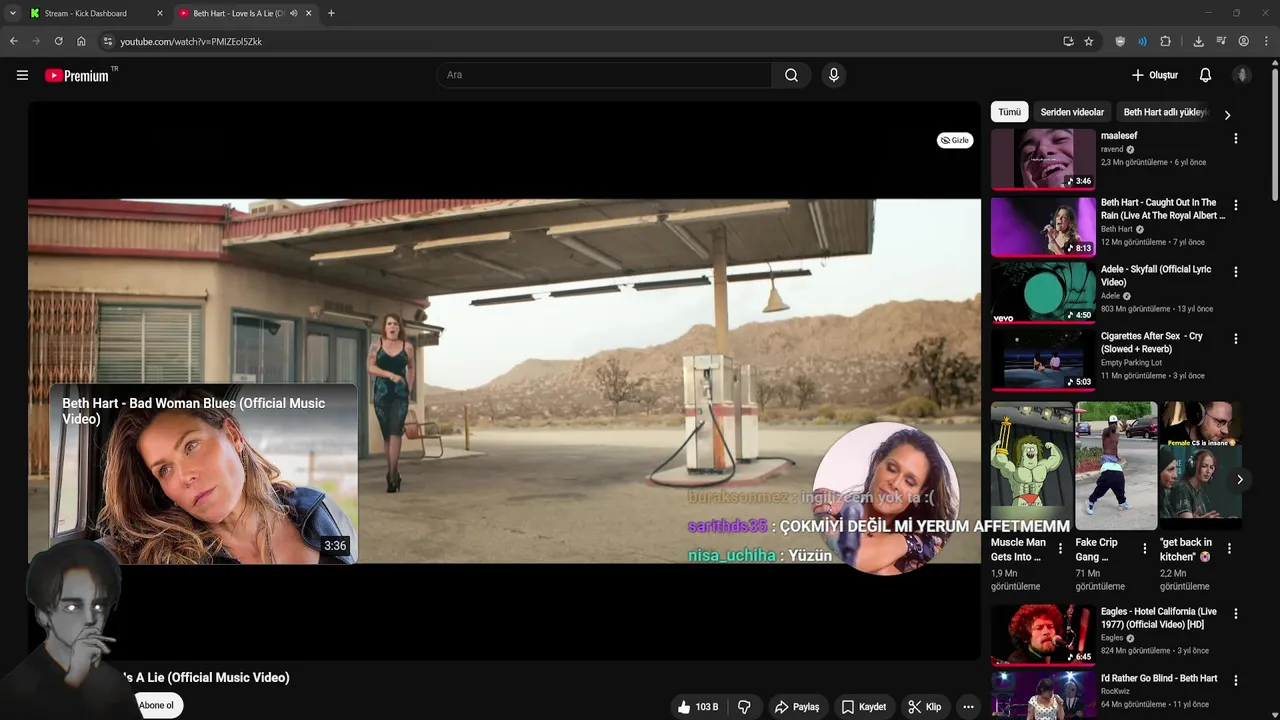The height and width of the screenshot is (720, 1280).
Task: Open more actions ellipsis below video
Action: (x=967, y=707)
